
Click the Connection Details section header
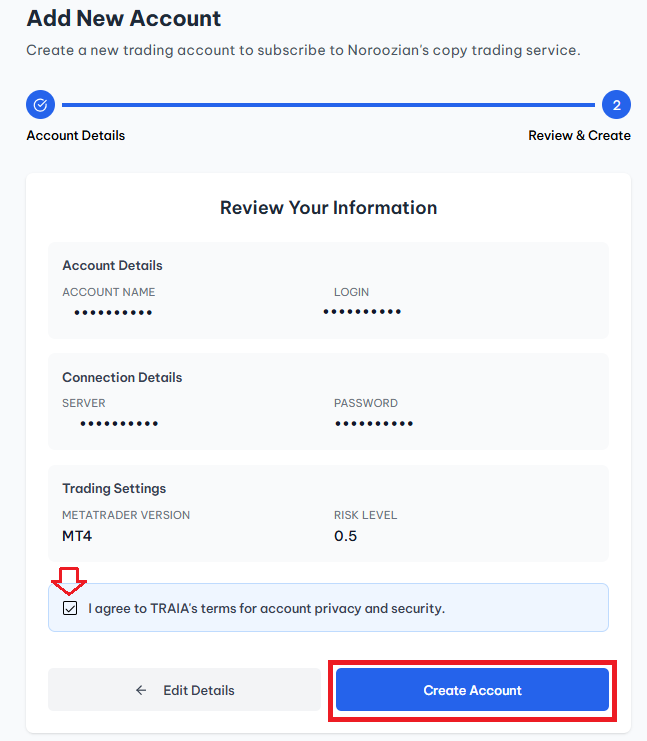[122, 378]
